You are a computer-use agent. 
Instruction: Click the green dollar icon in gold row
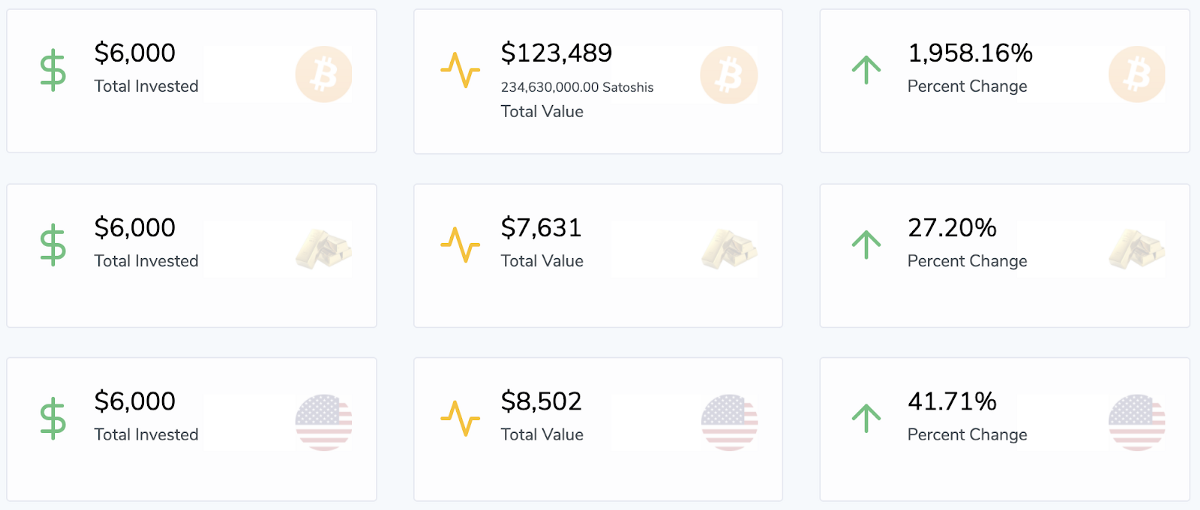(x=53, y=245)
